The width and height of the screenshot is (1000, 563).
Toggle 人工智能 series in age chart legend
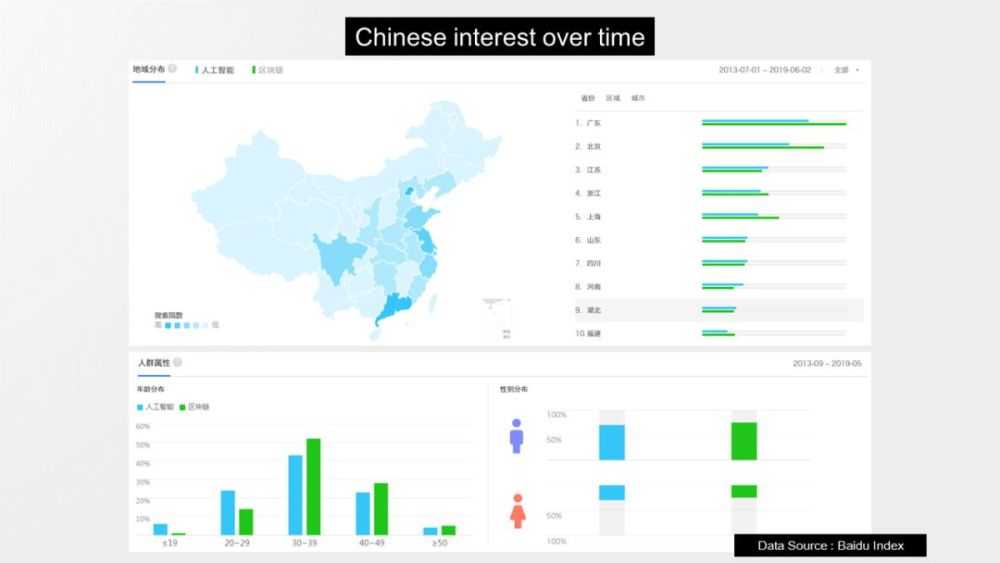[x=155, y=407]
